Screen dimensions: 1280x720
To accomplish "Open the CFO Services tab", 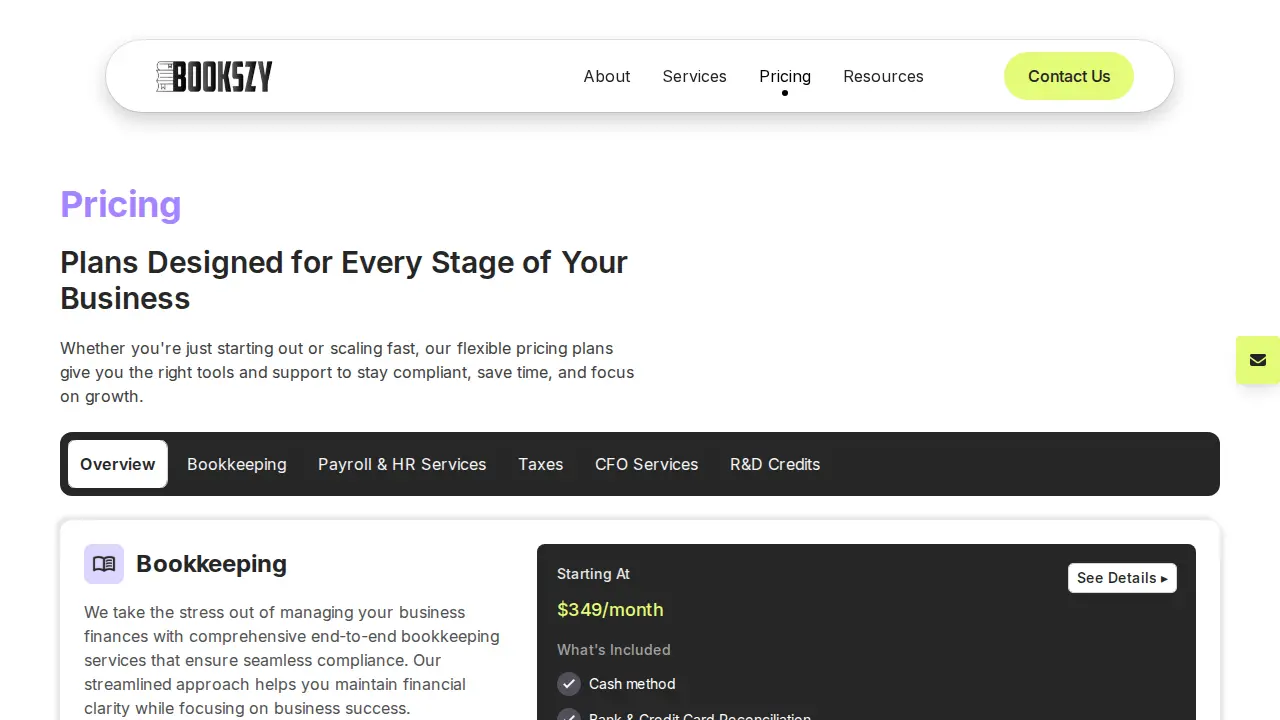I will 647,464.
